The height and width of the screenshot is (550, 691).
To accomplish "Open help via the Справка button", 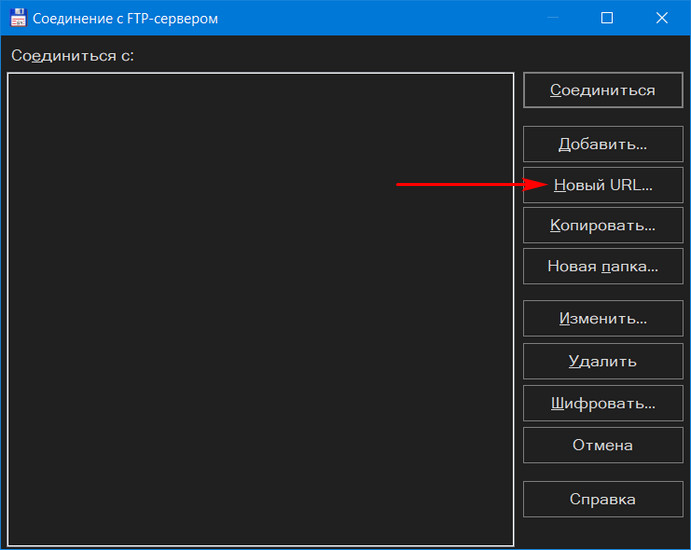I will (x=603, y=499).
